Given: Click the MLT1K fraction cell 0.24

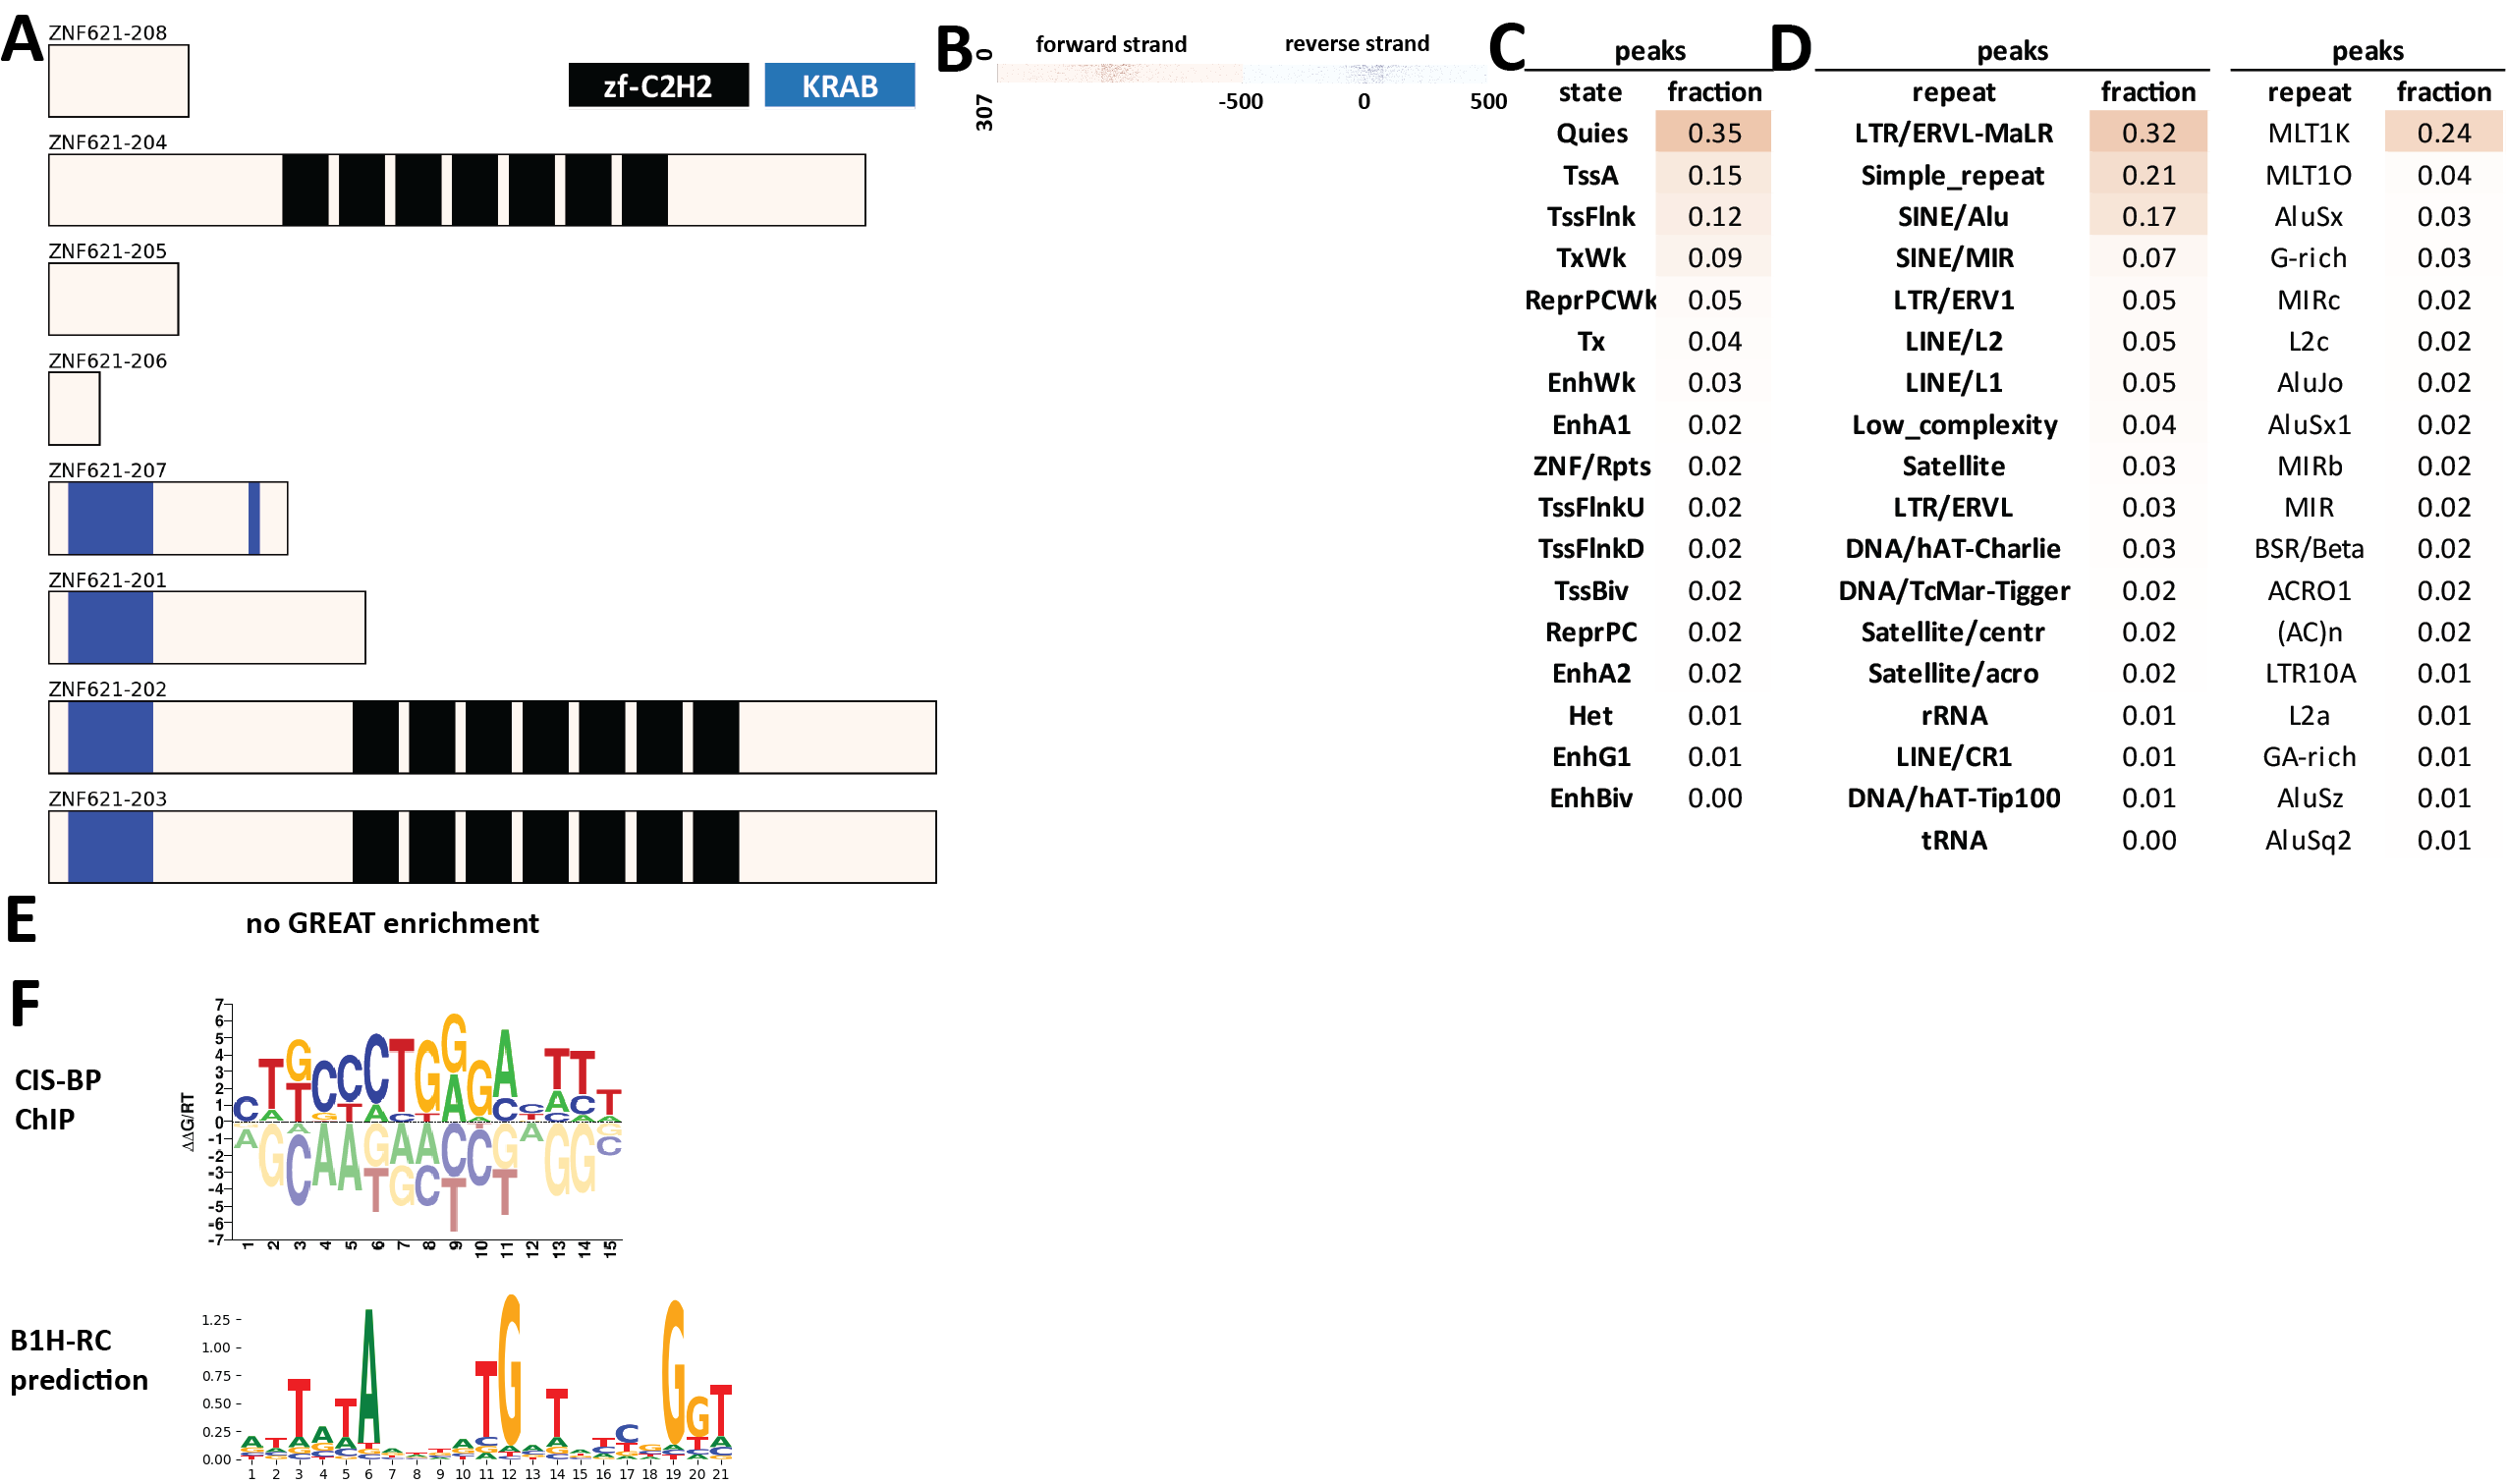Looking at the screenshot, I should [x=2442, y=133].
